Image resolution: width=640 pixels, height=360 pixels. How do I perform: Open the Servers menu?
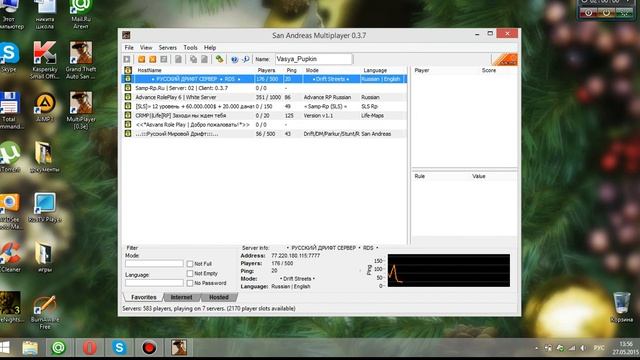[168, 48]
